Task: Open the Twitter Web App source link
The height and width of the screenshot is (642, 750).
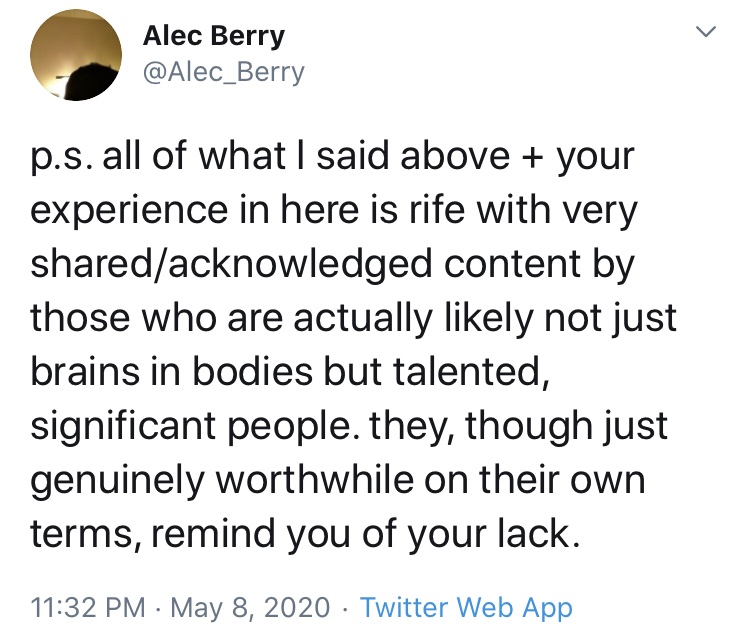Action: tap(466, 607)
